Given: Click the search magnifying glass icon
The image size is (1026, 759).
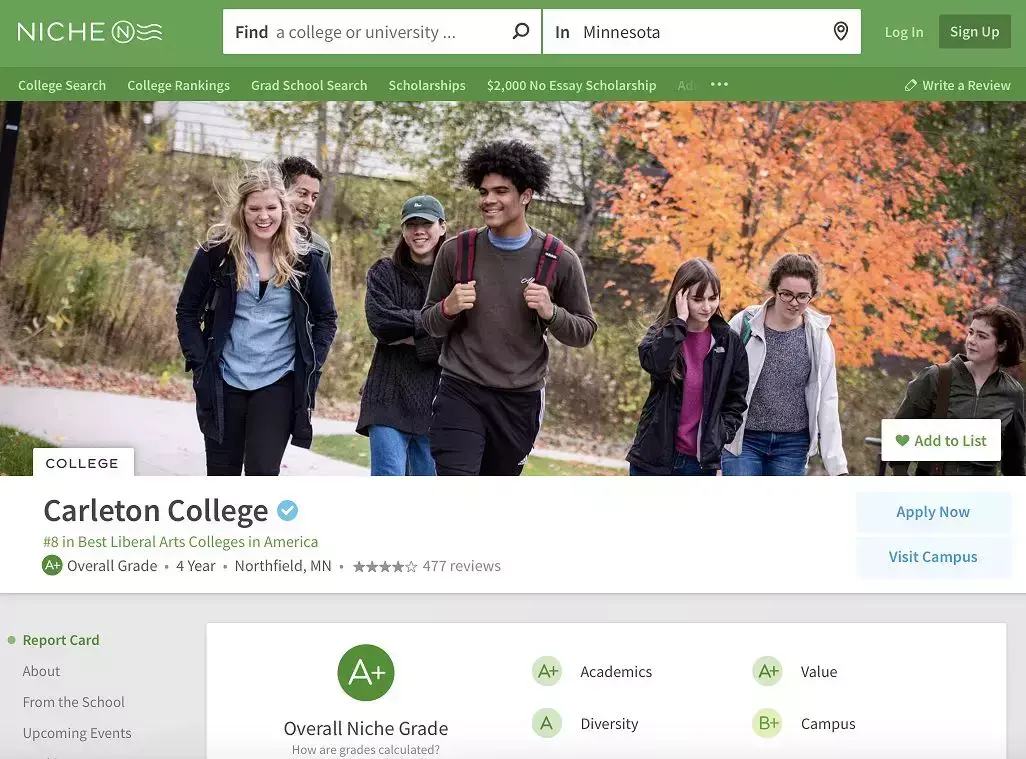Looking at the screenshot, I should click(x=520, y=31).
